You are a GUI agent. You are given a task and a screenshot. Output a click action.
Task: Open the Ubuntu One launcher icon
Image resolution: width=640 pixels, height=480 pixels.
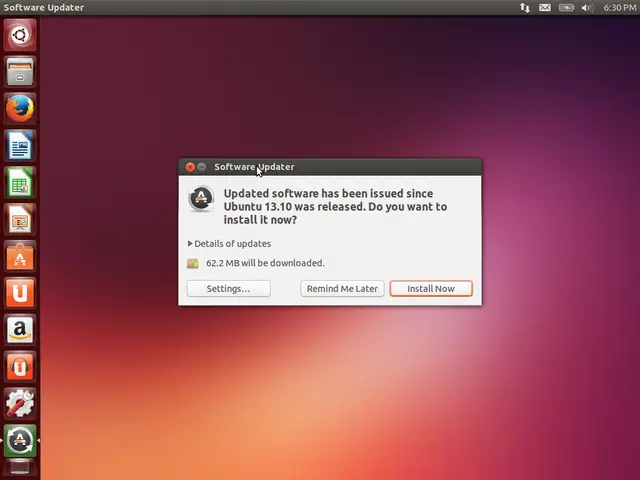pos(20,293)
